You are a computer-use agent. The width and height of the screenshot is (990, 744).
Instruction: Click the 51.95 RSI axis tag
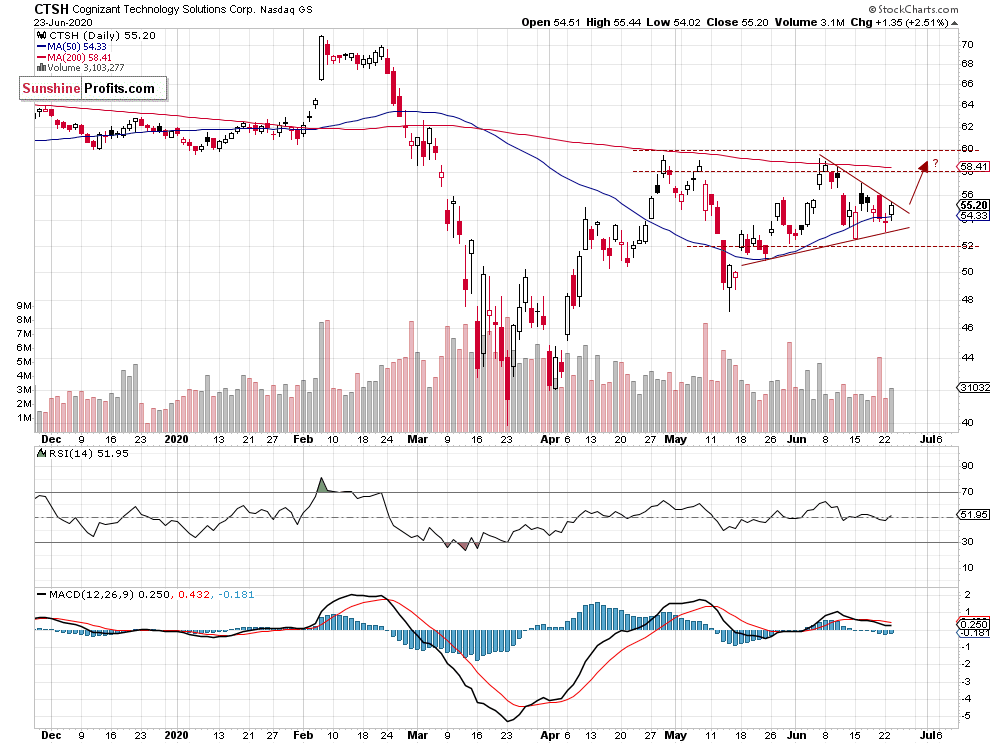coord(974,515)
